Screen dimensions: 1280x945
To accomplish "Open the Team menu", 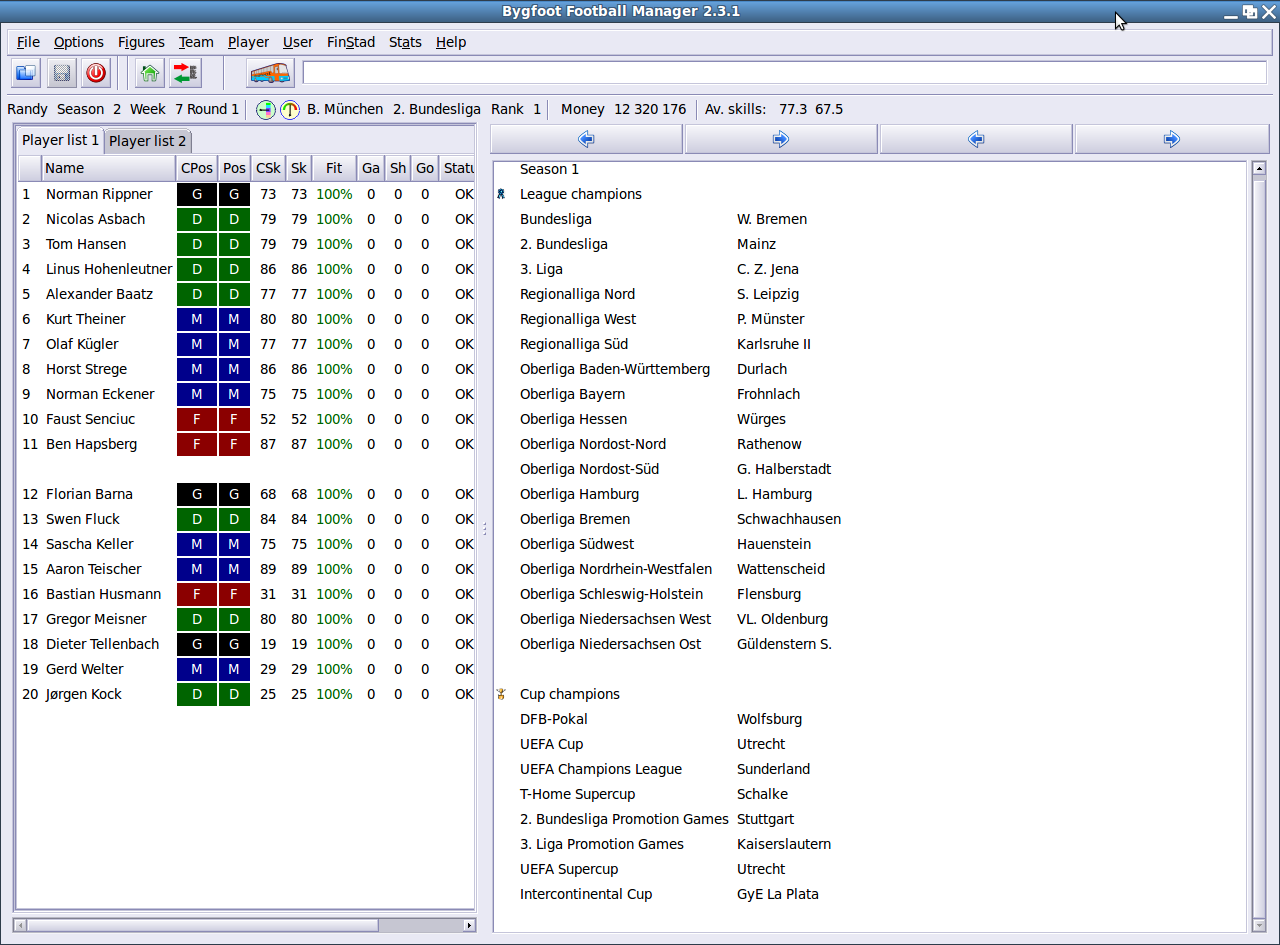I will 196,42.
